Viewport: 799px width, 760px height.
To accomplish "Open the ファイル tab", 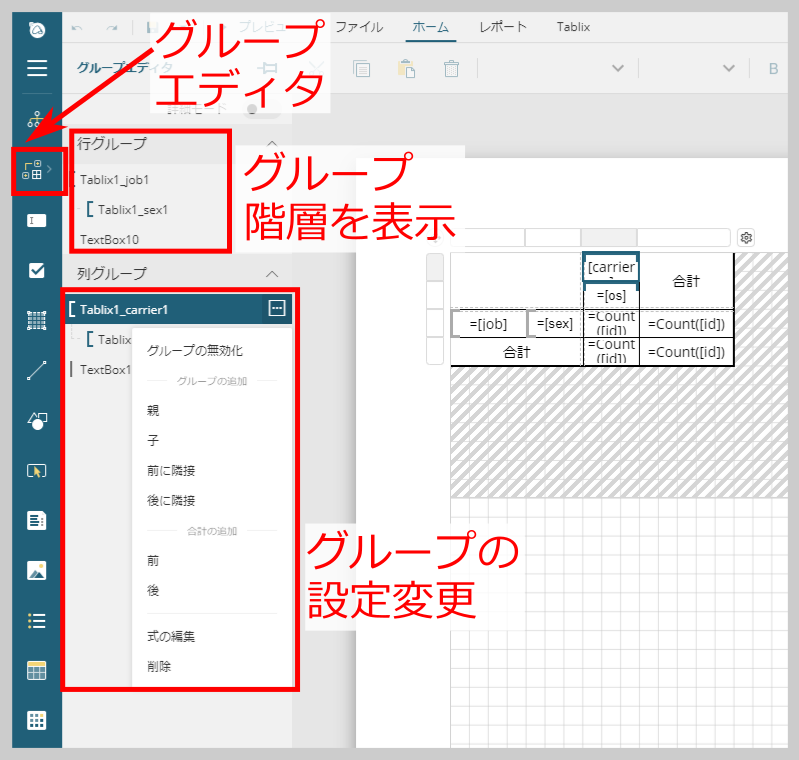I will click(x=359, y=27).
